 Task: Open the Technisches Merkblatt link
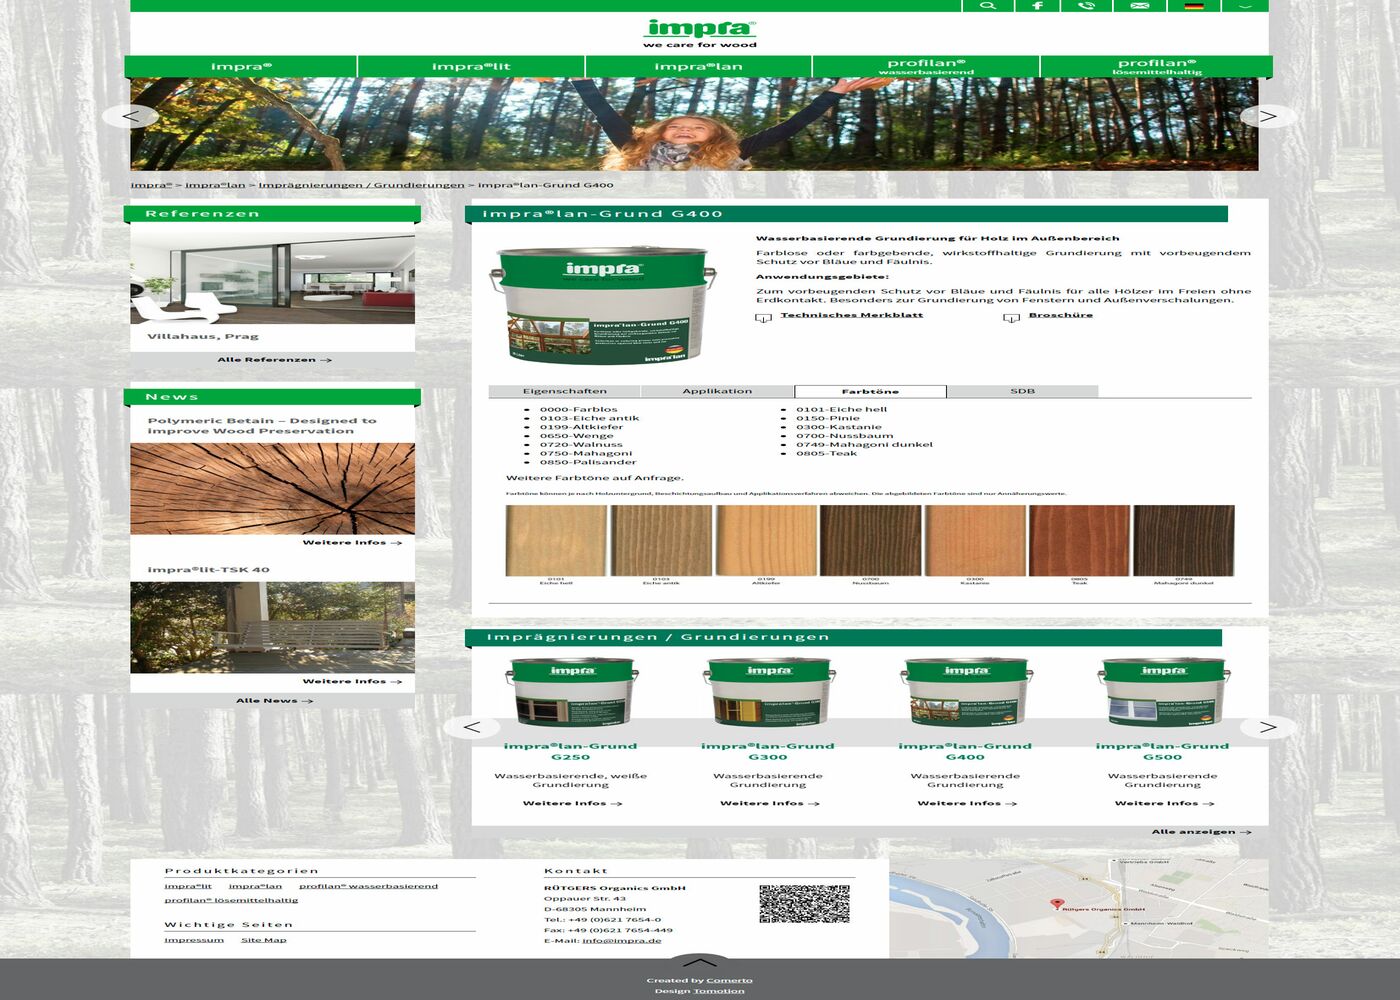coord(851,315)
